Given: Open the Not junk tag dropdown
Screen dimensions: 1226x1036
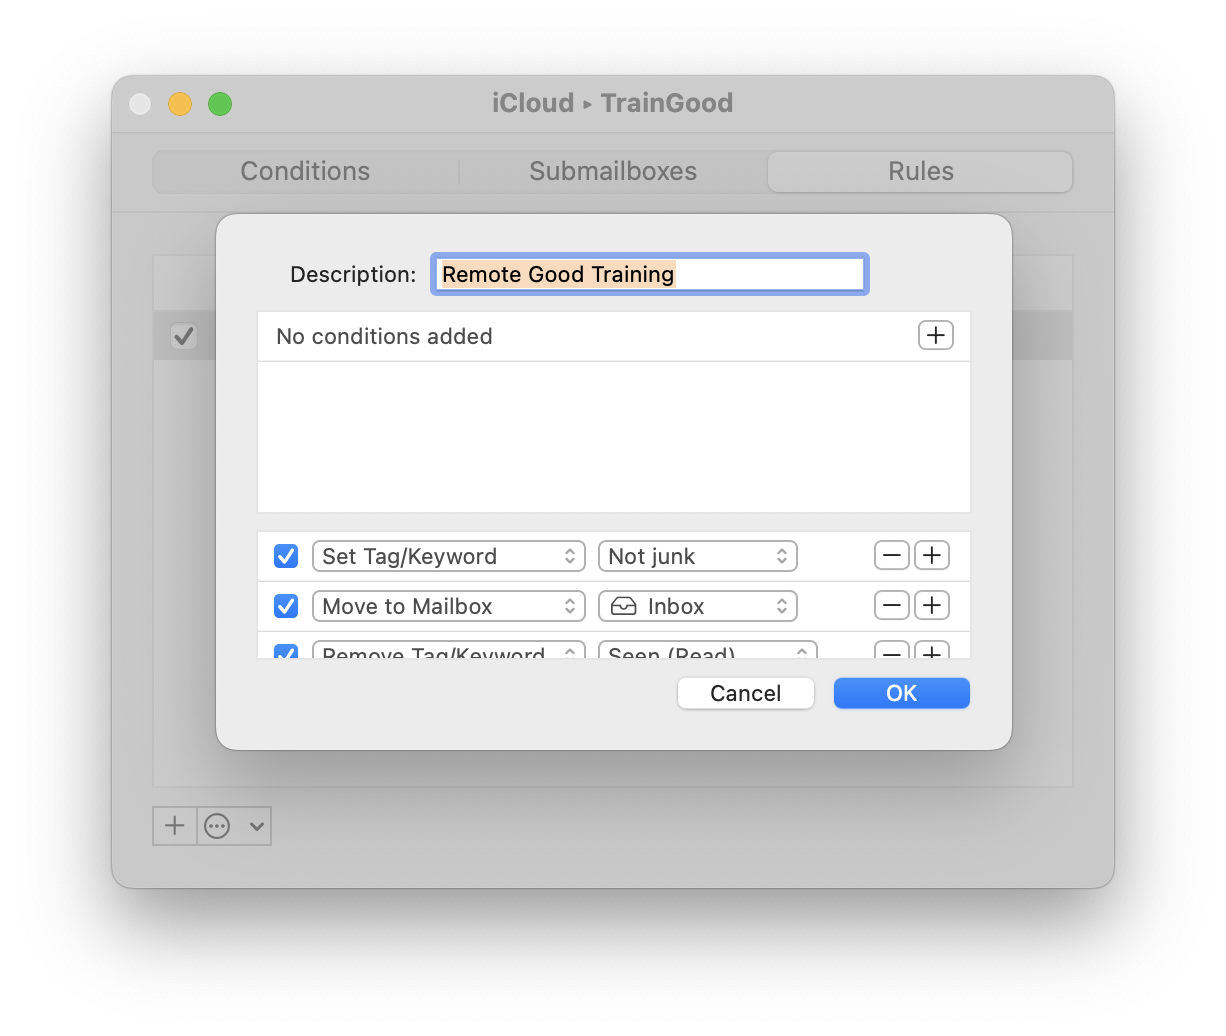Looking at the screenshot, I should pos(697,555).
